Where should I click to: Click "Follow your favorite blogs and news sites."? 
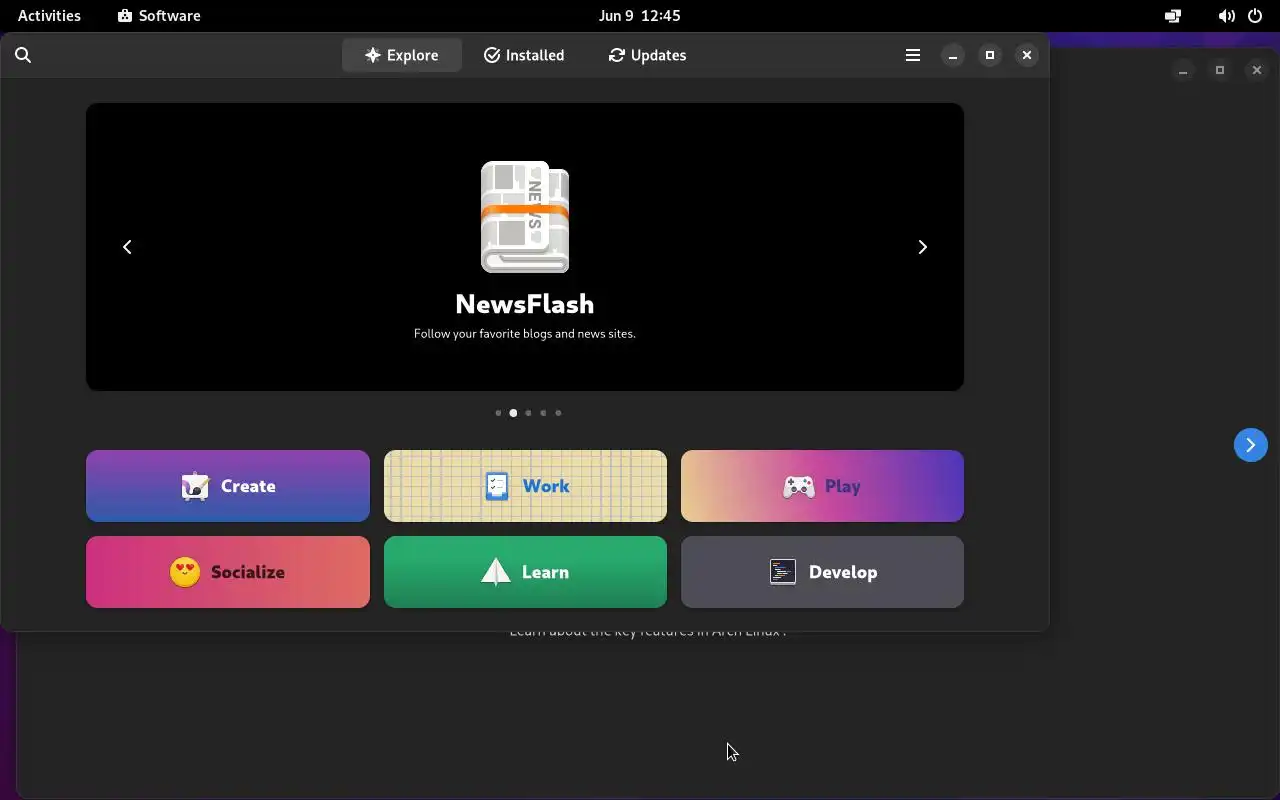pyautogui.click(x=525, y=333)
